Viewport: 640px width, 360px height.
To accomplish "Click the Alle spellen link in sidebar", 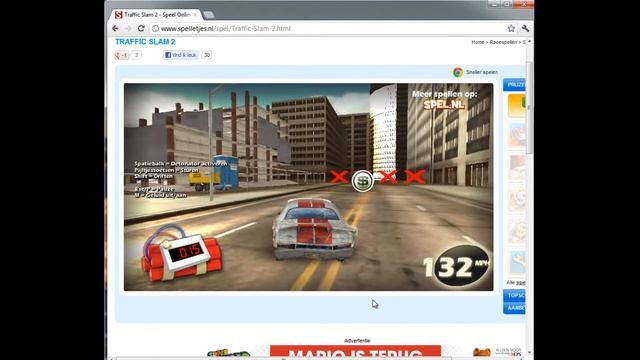I will point(516,282).
